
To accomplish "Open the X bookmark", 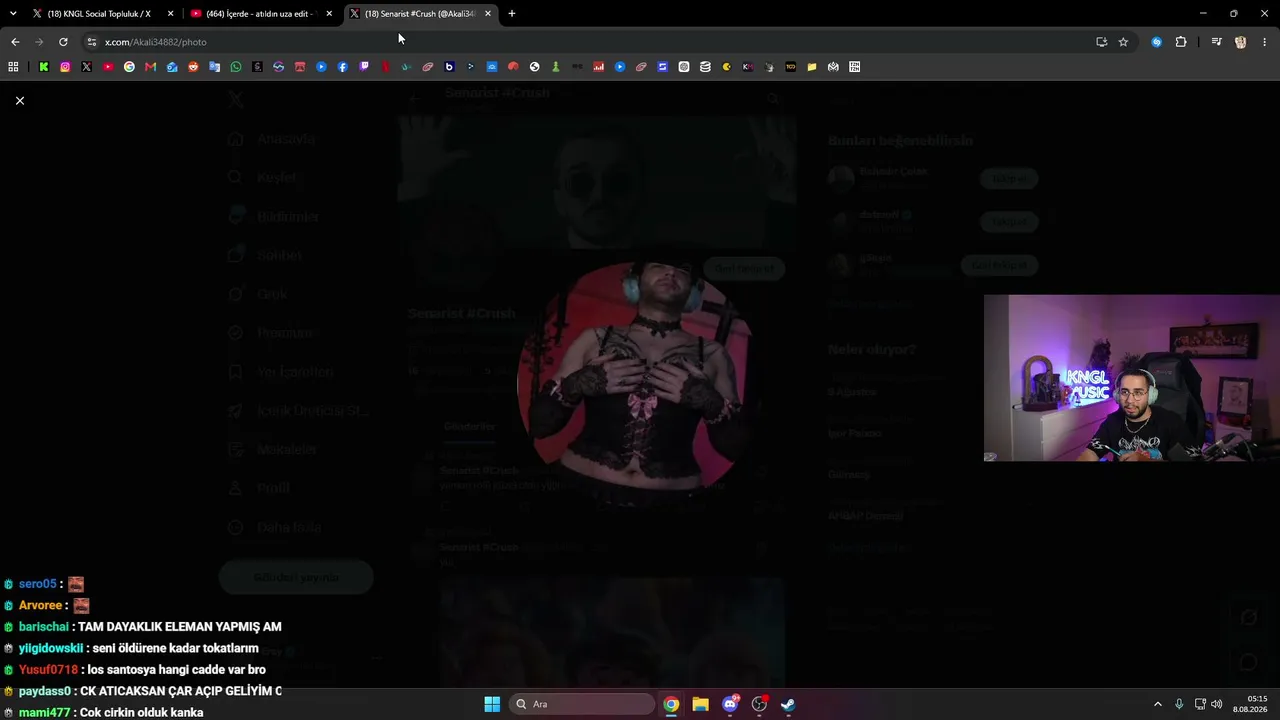I will tap(87, 67).
